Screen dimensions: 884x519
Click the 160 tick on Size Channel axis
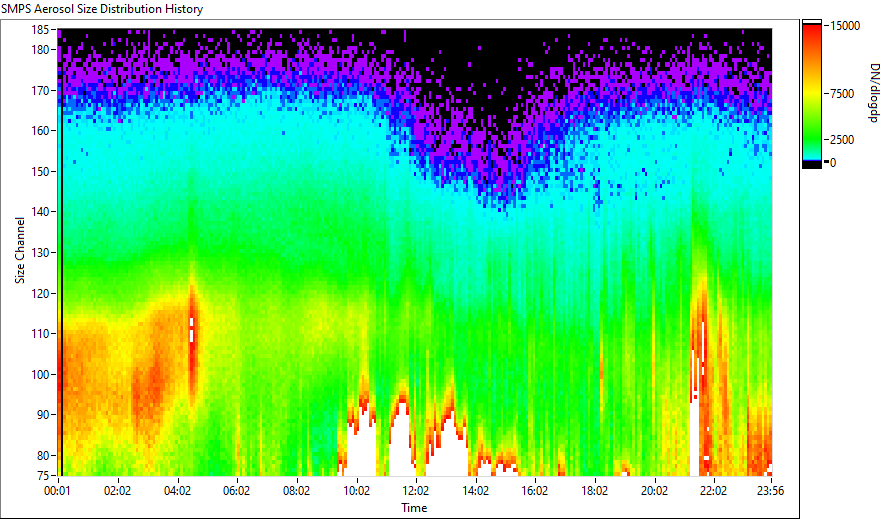pyautogui.click(x=42, y=131)
